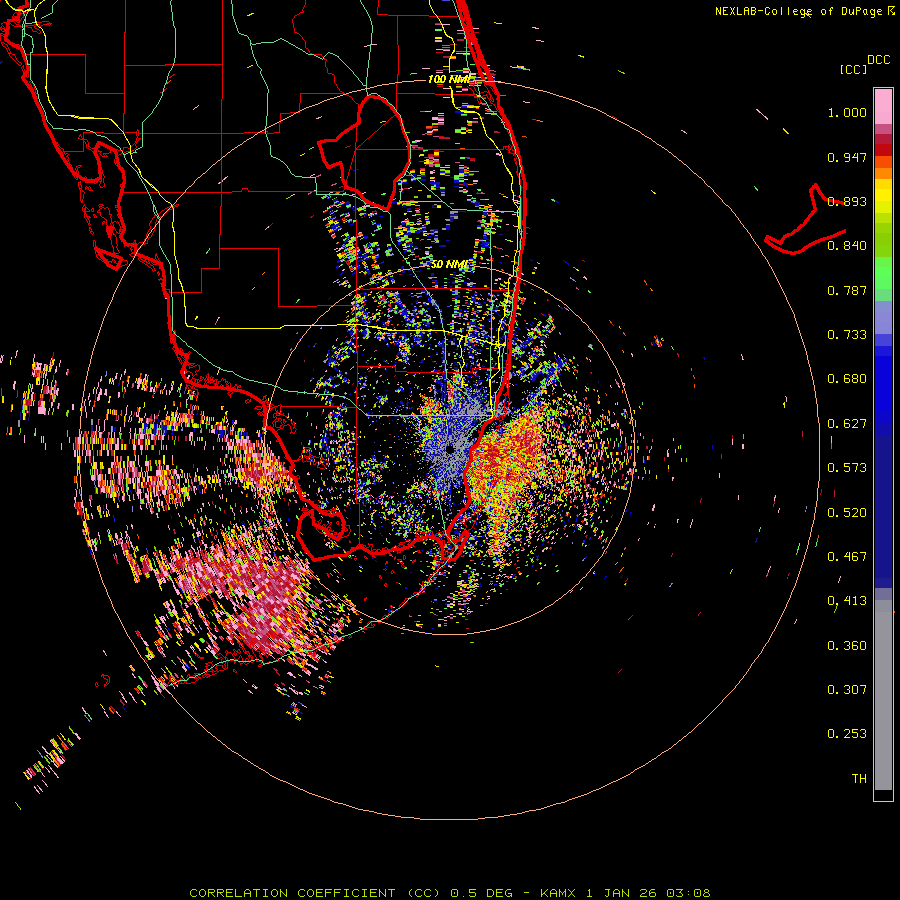Image resolution: width=900 pixels, height=900 pixels.
Task: Click the 03:08 timestamp in caption
Action: click(688, 893)
